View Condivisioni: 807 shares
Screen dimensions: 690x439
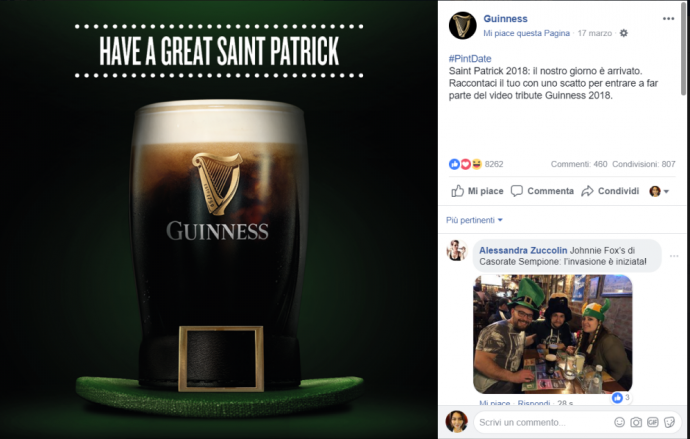[643, 164]
